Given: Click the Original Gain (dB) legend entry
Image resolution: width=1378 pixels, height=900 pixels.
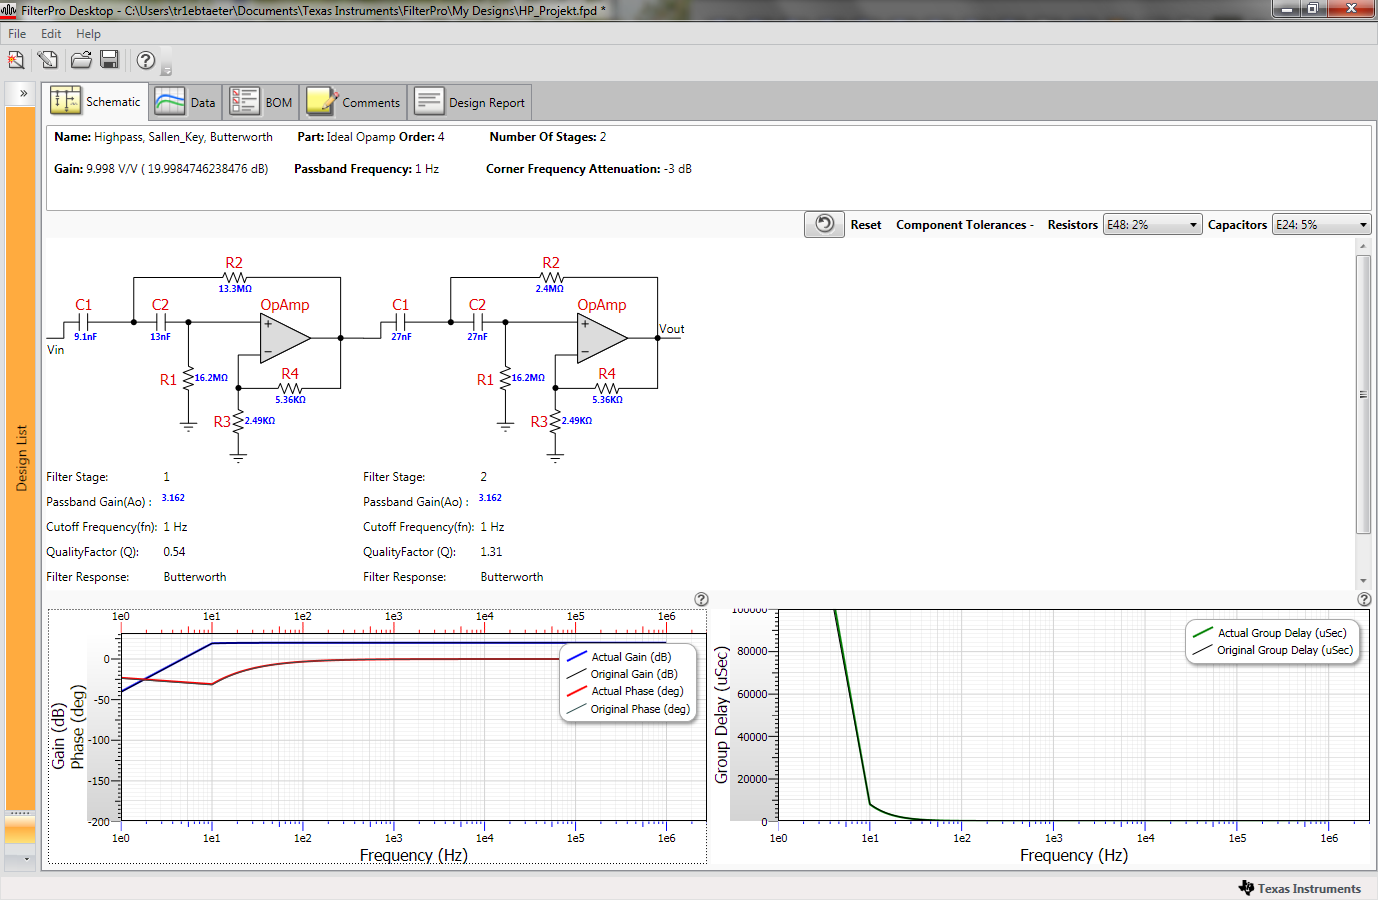Looking at the screenshot, I should tap(622, 674).
